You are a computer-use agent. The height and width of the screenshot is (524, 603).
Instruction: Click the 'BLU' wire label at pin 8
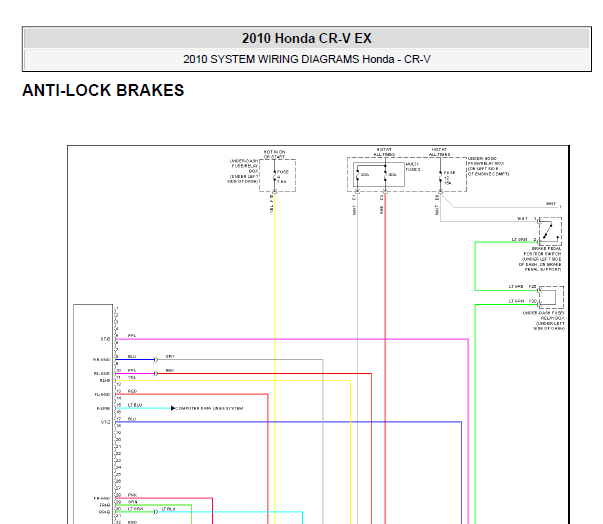[132, 356]
